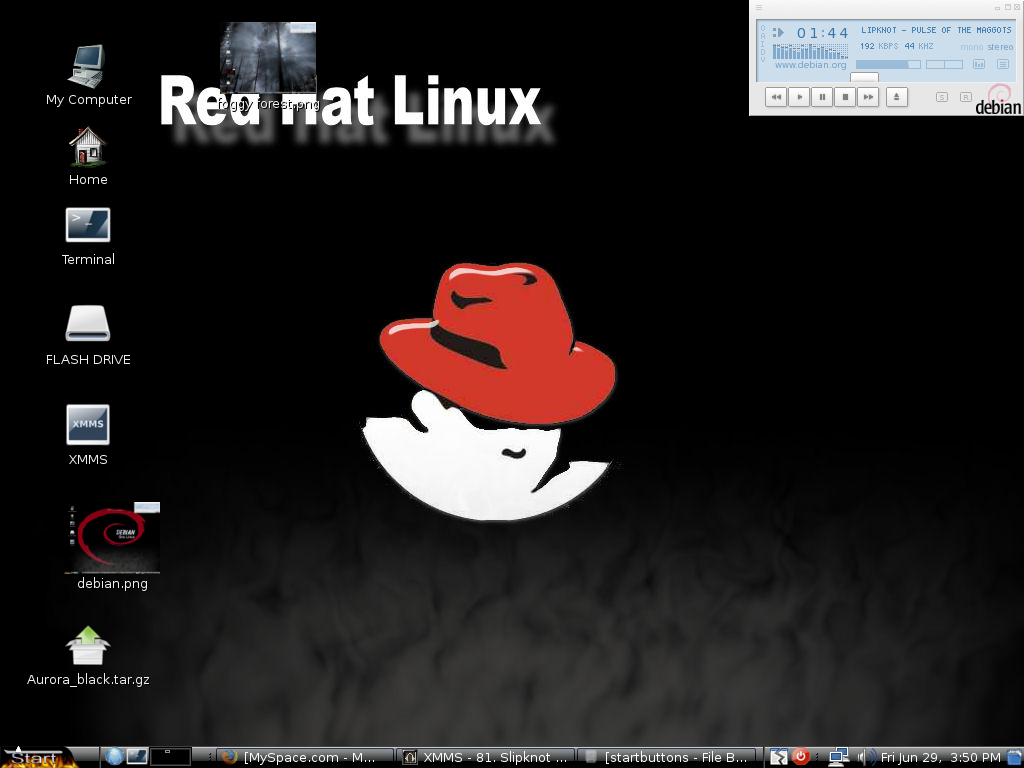Screen dimensions: 1024x768
Task: Click the XMMS play button
Action: click(x=799, y=97)
